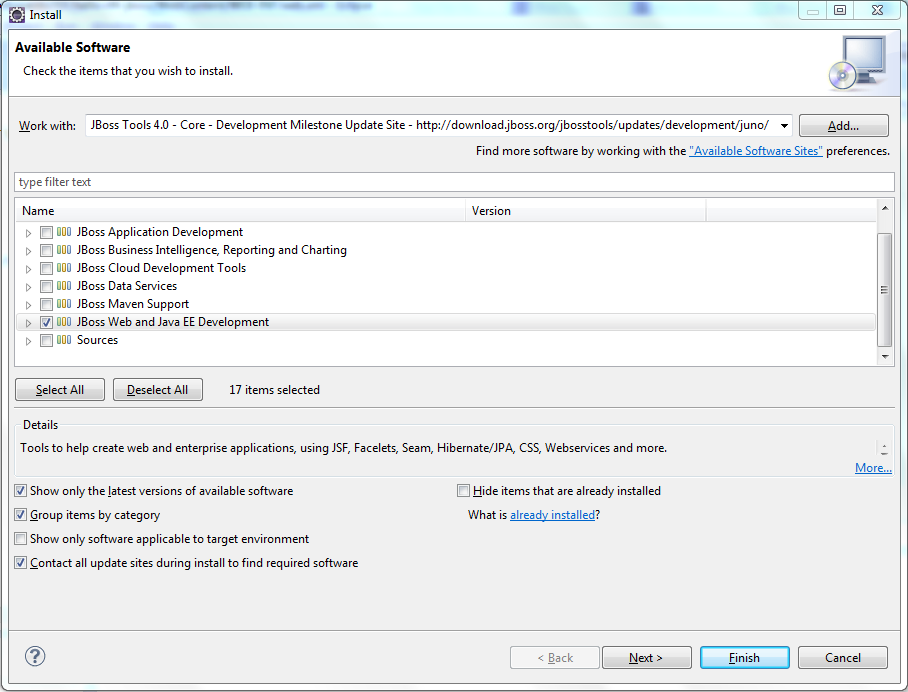Screen dimensions: 908x692
Task: Click the Version column header
Action: [585, 211]
